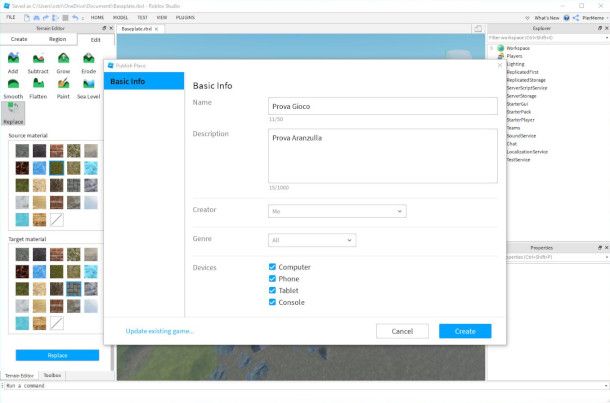Select the Flatten terrain tool
Screen dimensions: 610x403
pos(38,88)
